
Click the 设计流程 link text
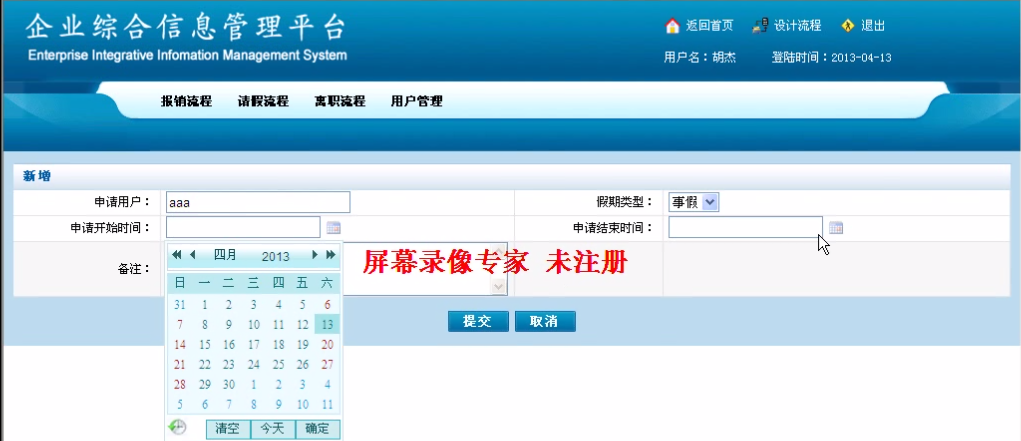(798, 26)
